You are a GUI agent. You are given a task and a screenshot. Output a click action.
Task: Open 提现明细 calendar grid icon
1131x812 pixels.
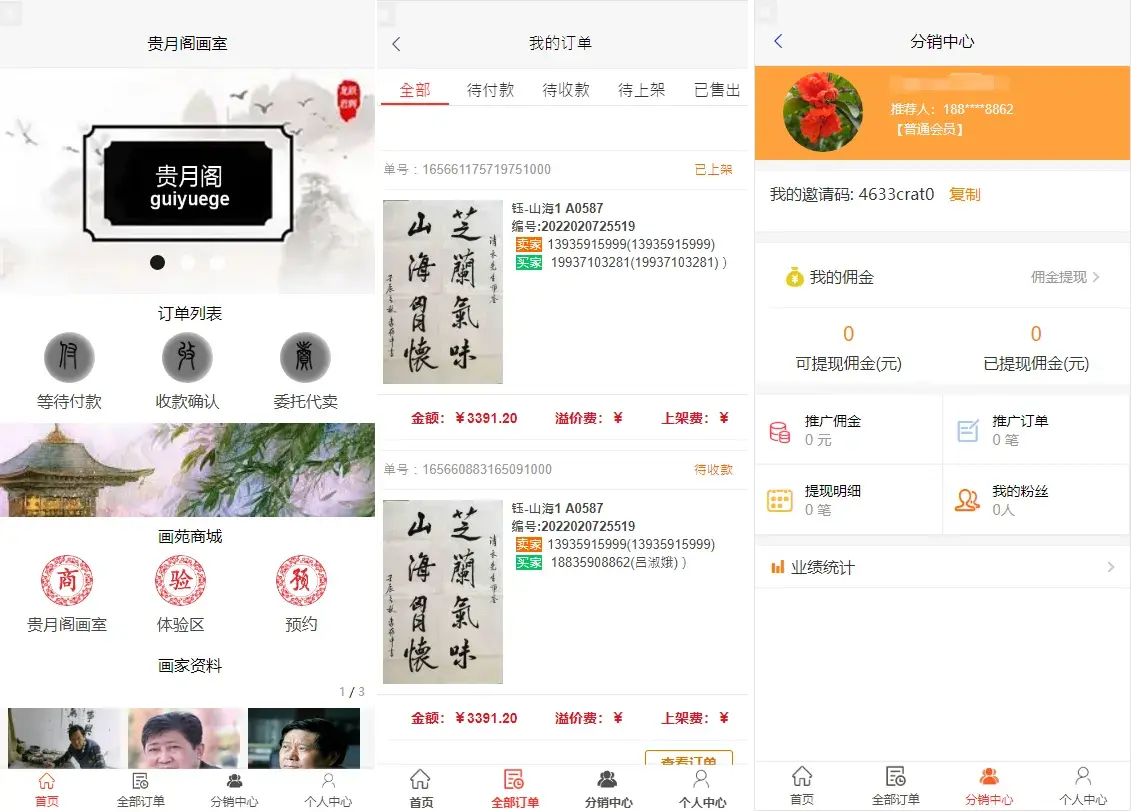tap(780, 500)
